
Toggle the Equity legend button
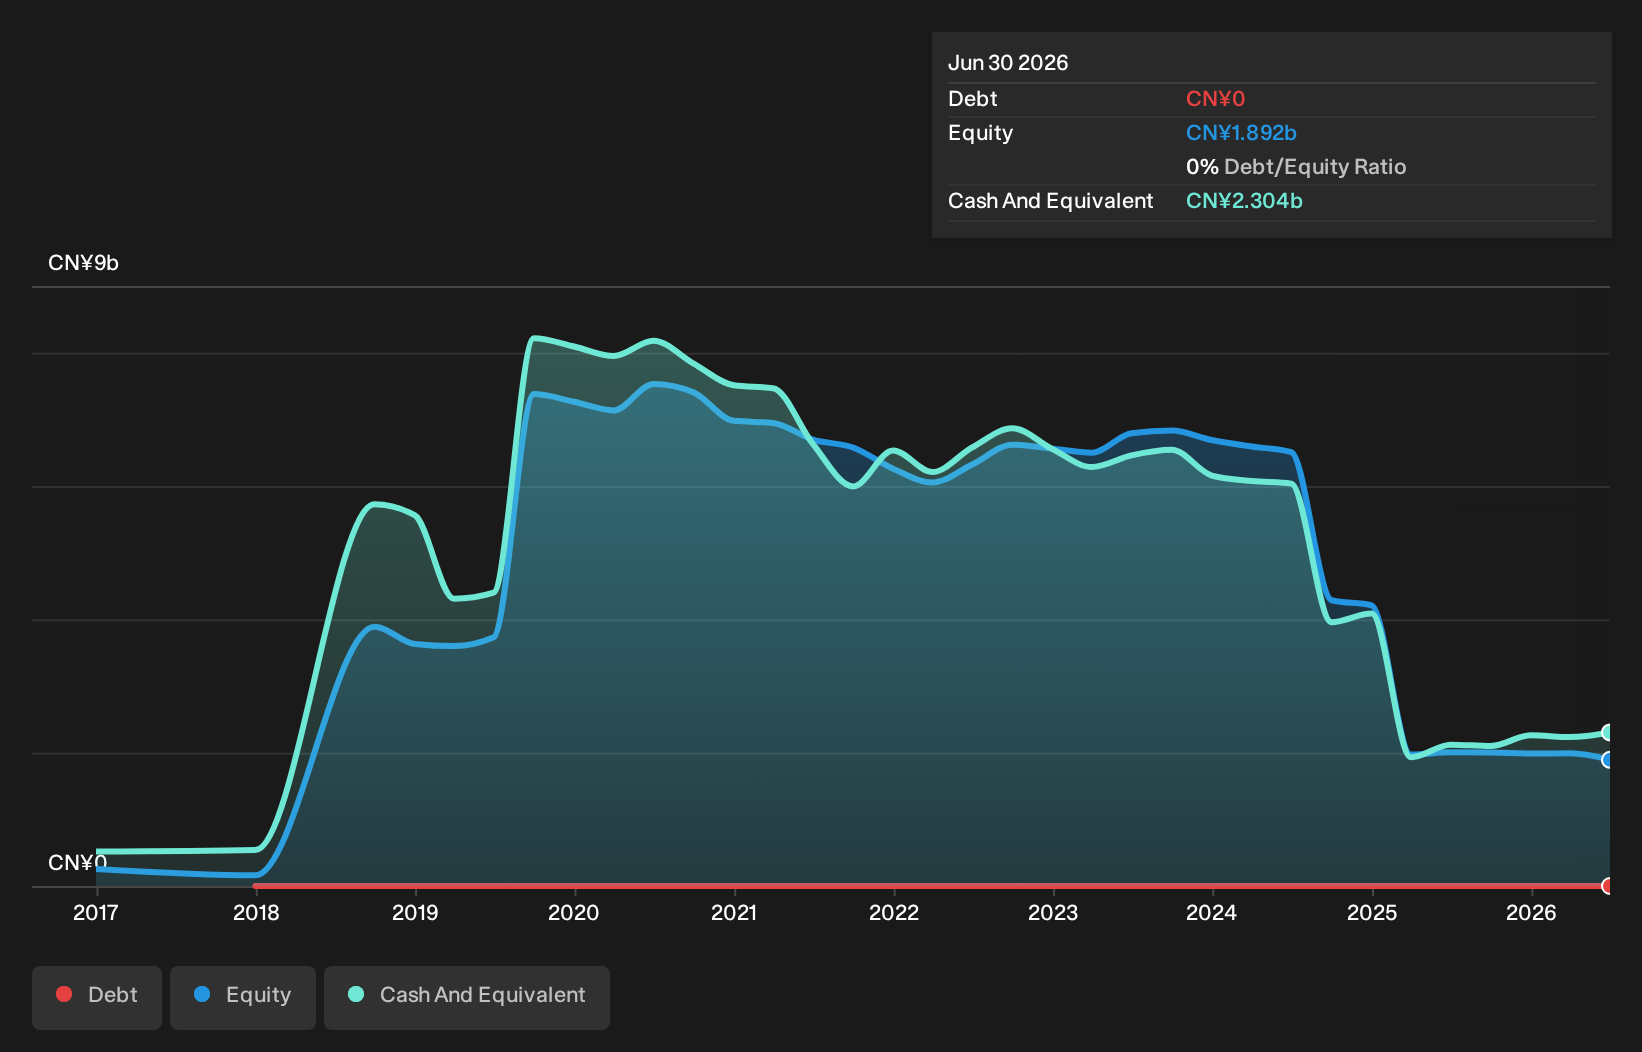tap(243, 997)
